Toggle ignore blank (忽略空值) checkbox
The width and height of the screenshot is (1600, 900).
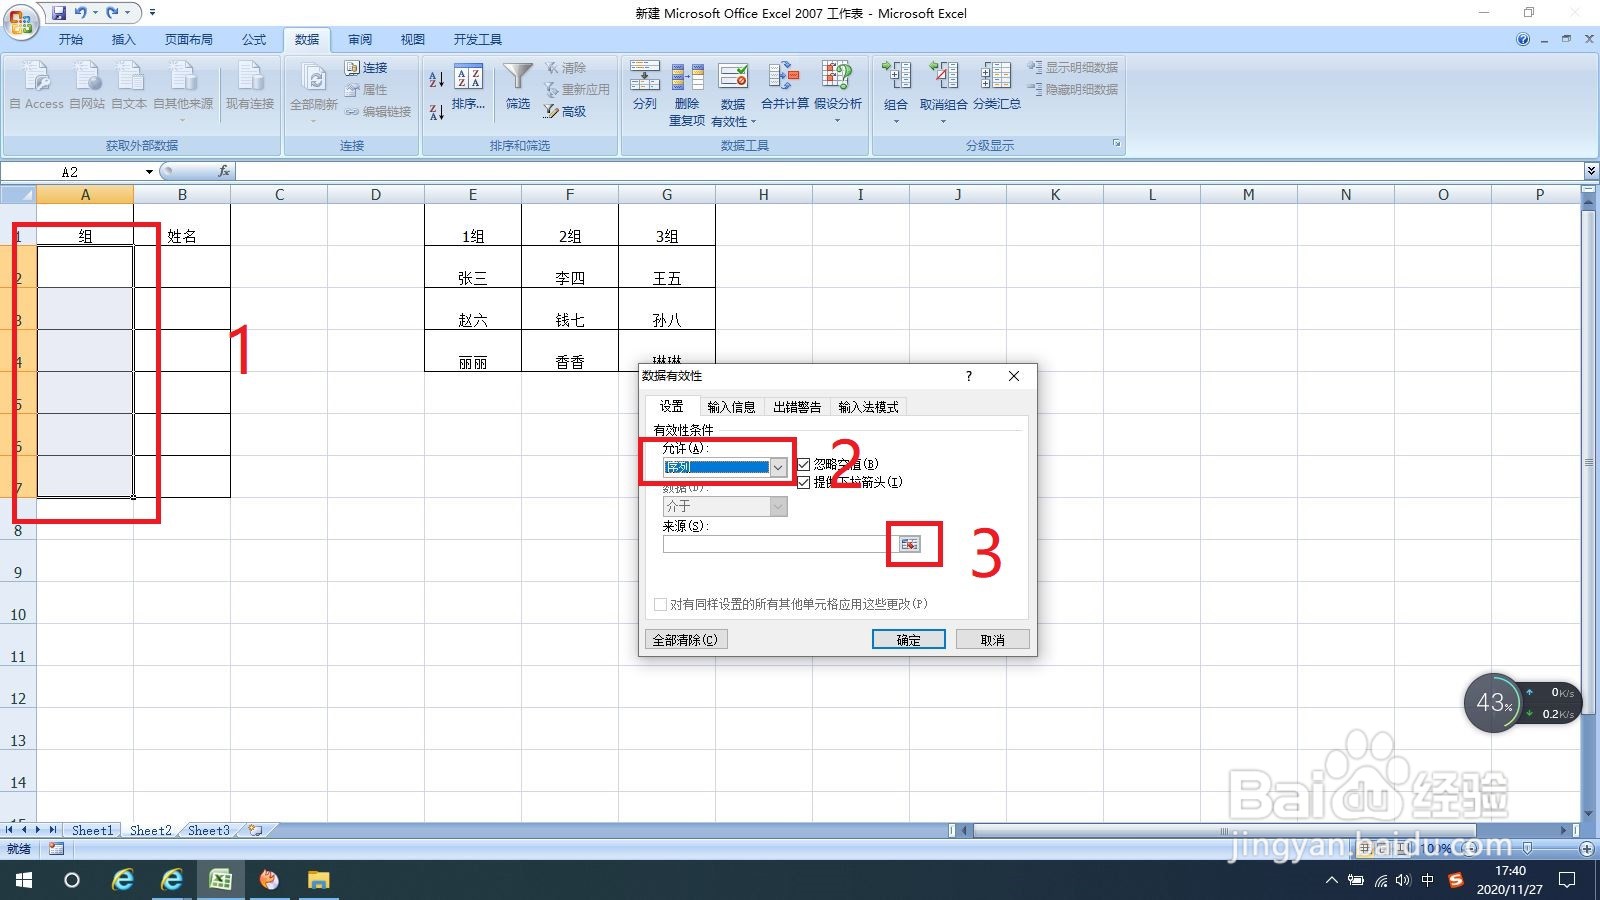(804, 464)
